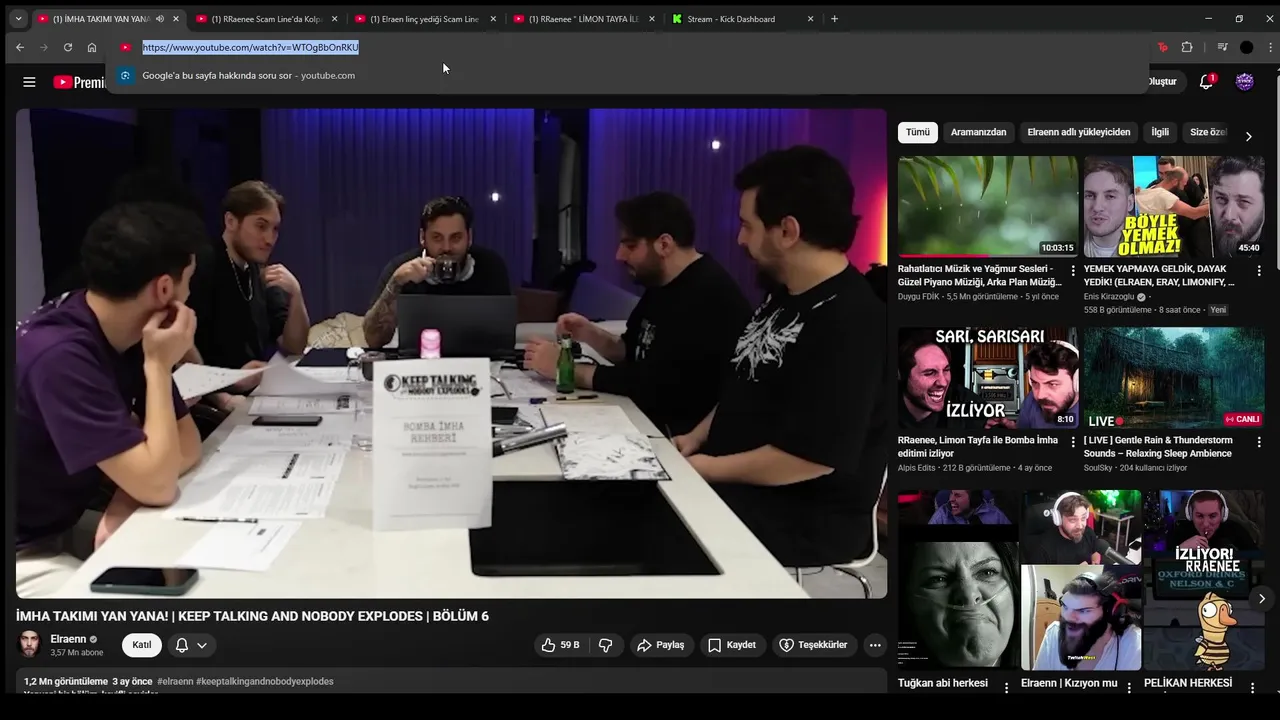
Task: Open Rahatlatıcı Müzik ve Yağmur Sesleri thumbnail
Action: click(988, 207)
